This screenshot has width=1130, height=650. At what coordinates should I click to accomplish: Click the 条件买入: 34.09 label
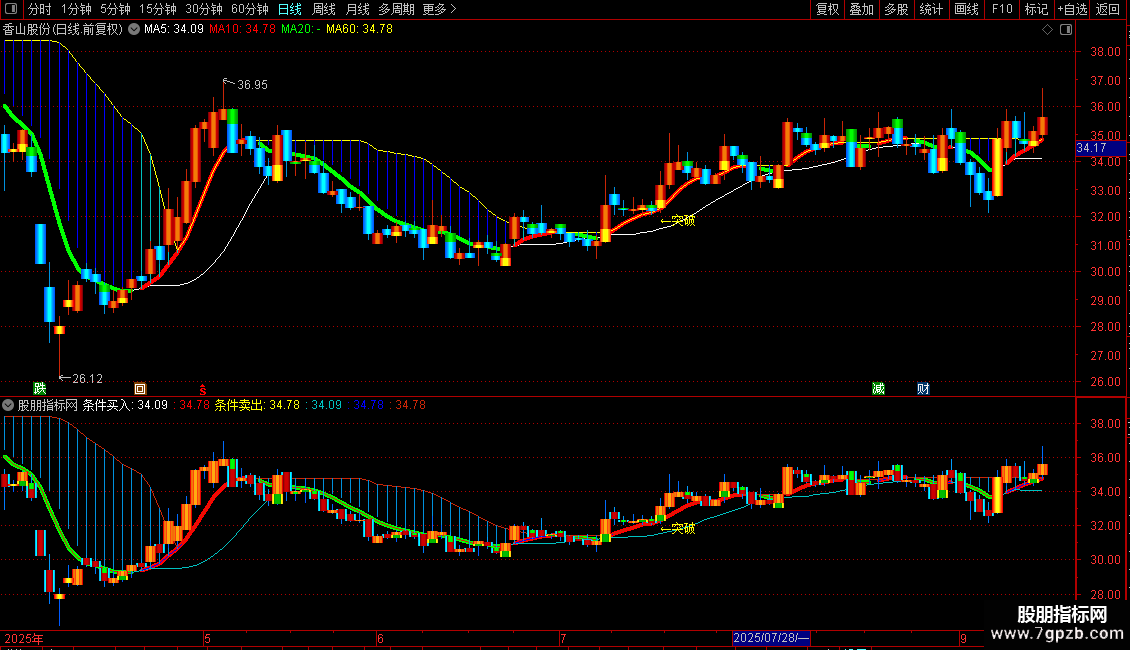[125, 405]
